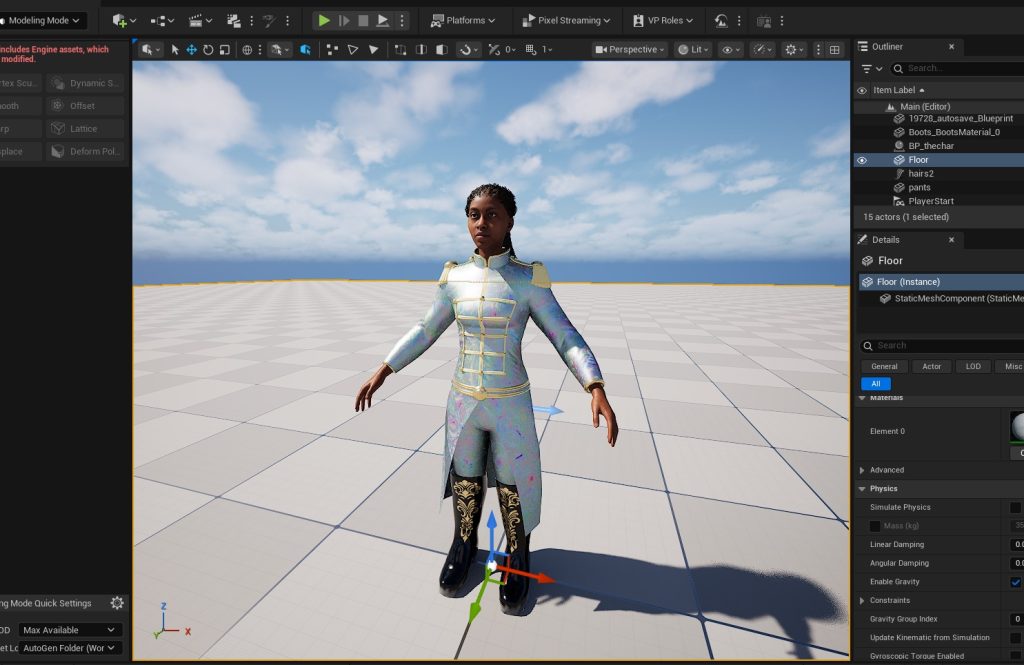Click the Stop simulation button
This screenshot has height=665, width=1024.
point(363,20)
